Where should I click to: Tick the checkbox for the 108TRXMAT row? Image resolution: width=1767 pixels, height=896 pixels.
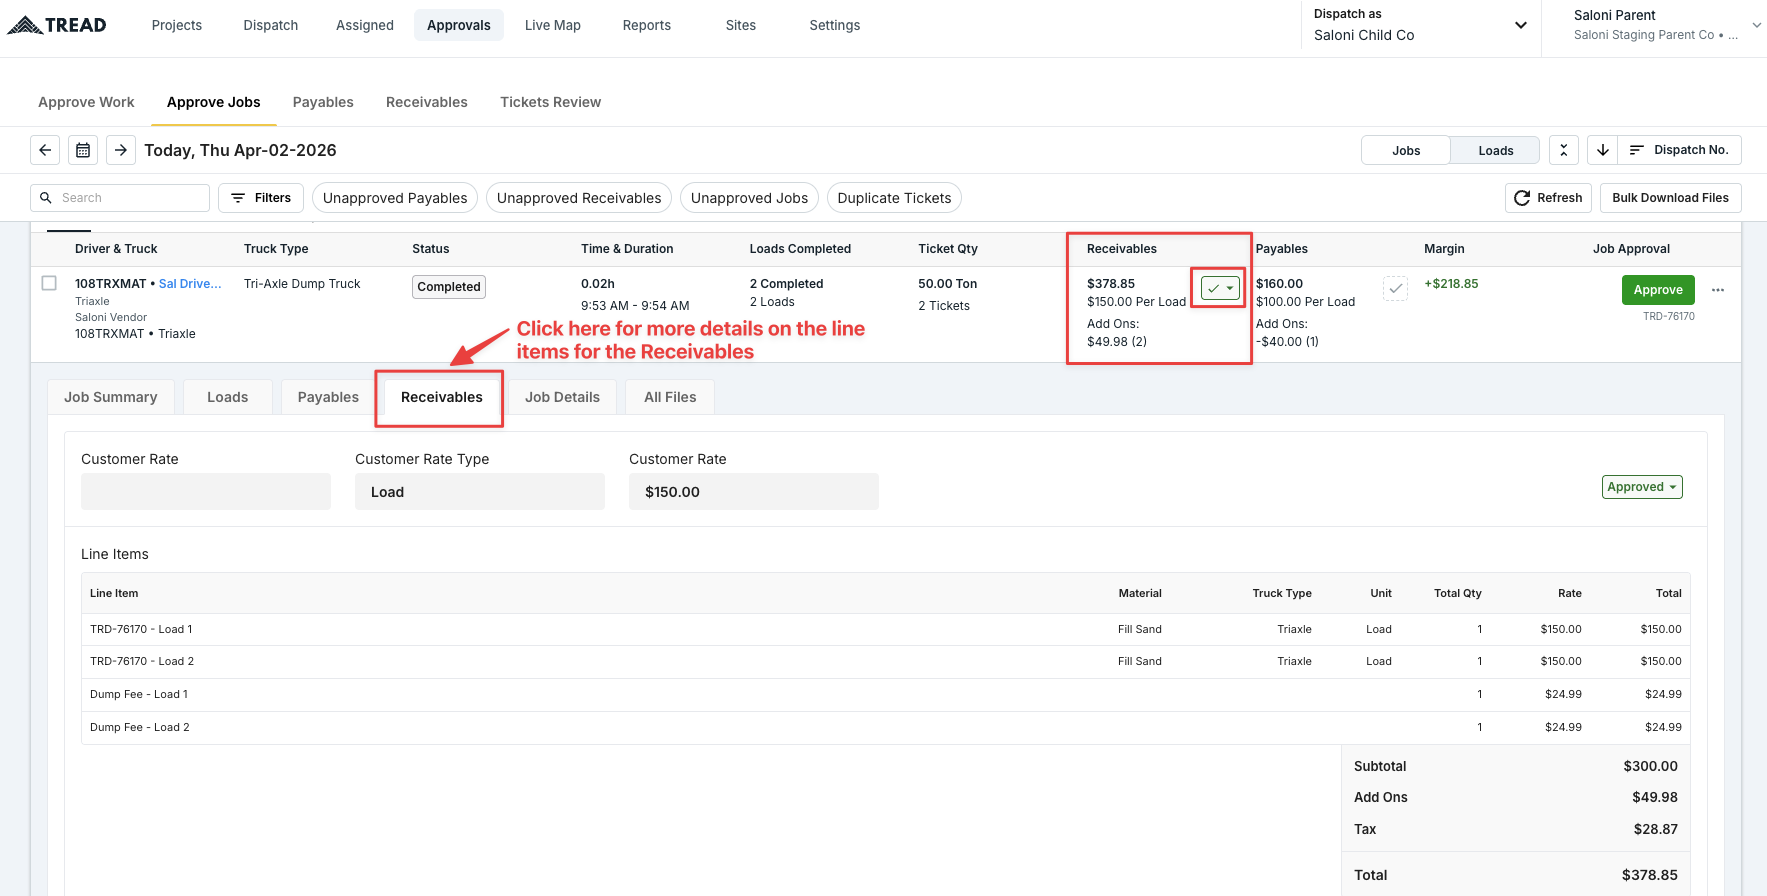click(49, 283)
